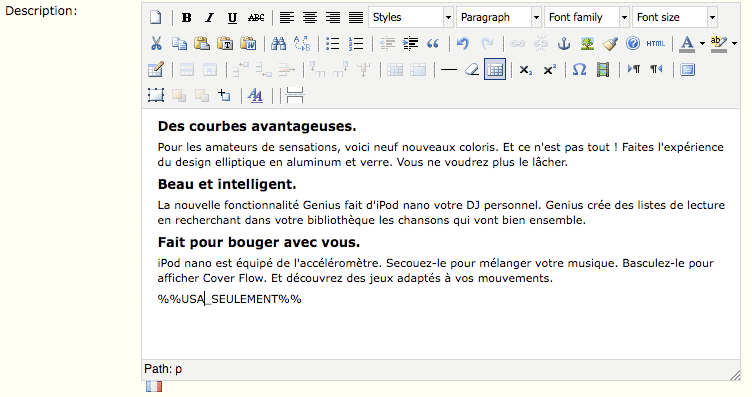This screenshot has height=397, width=752.
Task: Toggle italic formatting
Action: click(x=210, y=18)
